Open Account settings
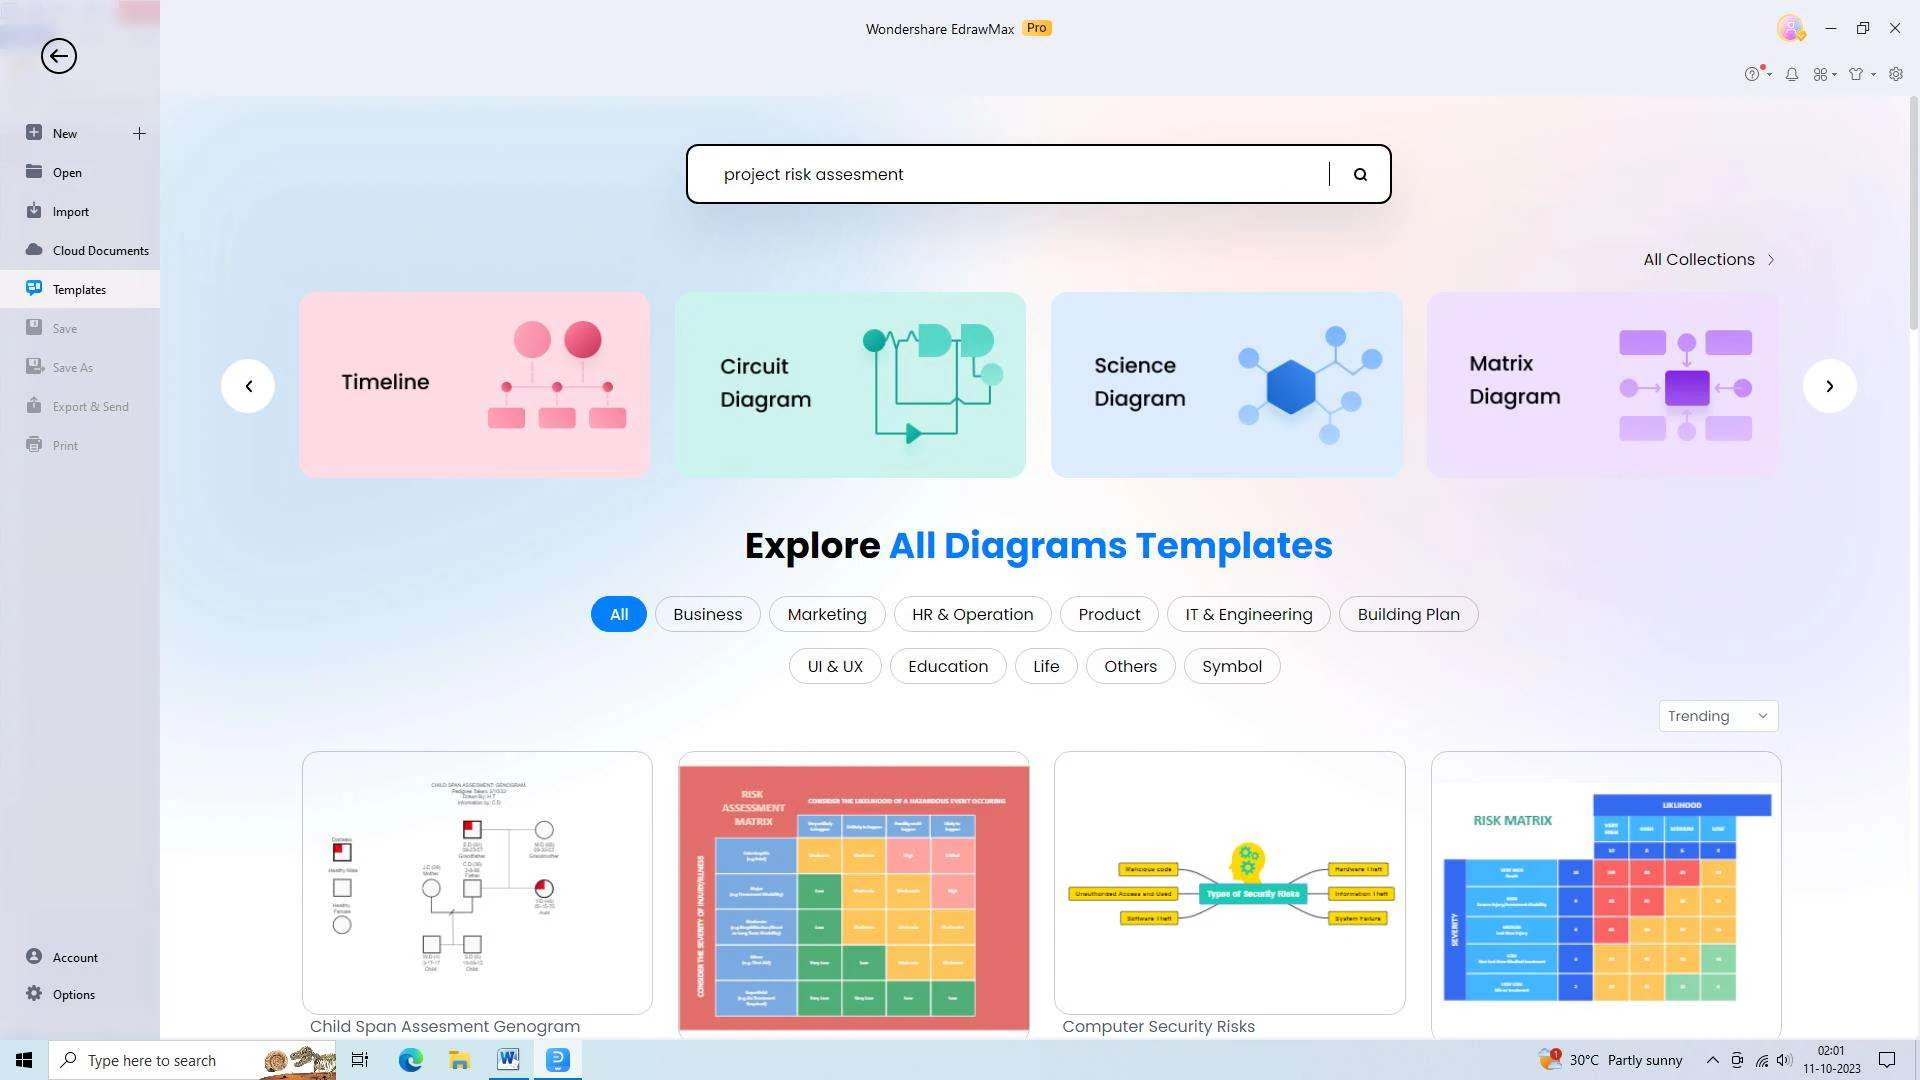 [74, 956]
